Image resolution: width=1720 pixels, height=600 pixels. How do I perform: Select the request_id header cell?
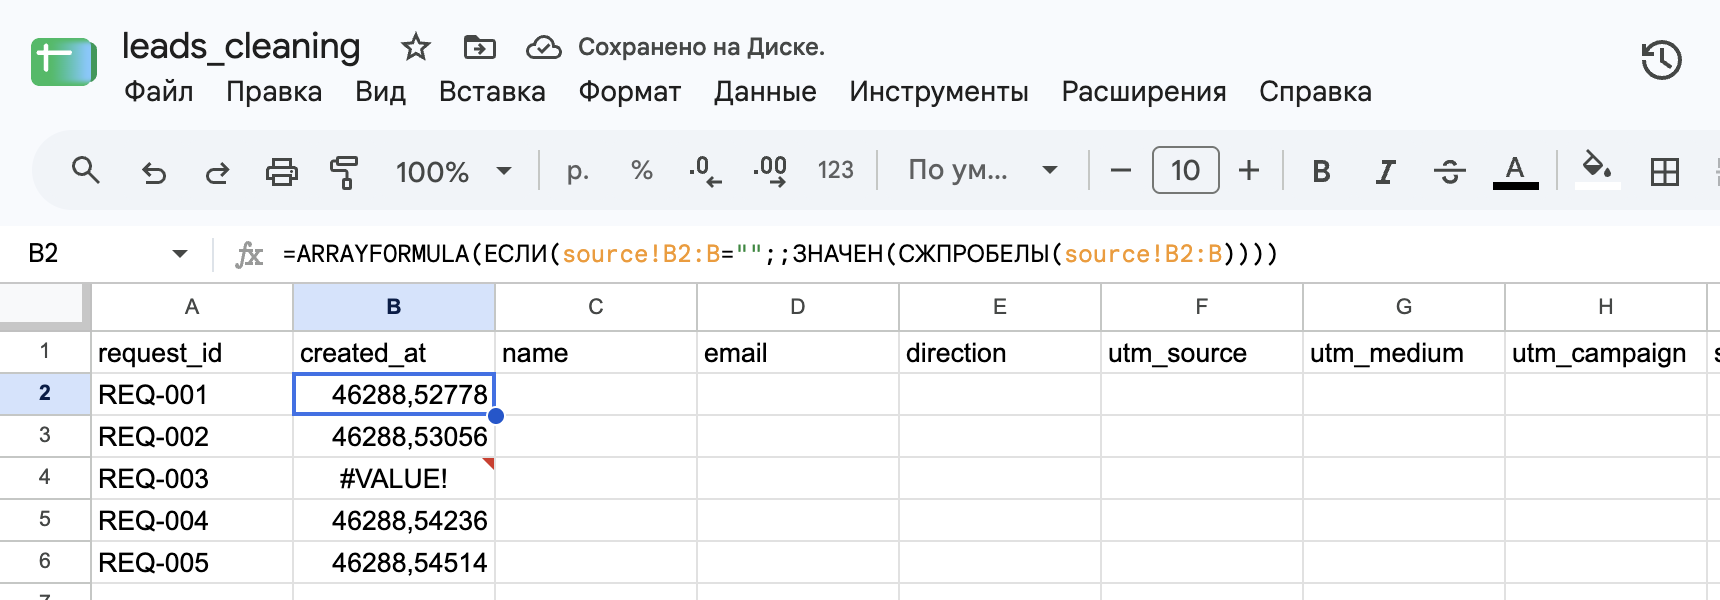(192, 353)
